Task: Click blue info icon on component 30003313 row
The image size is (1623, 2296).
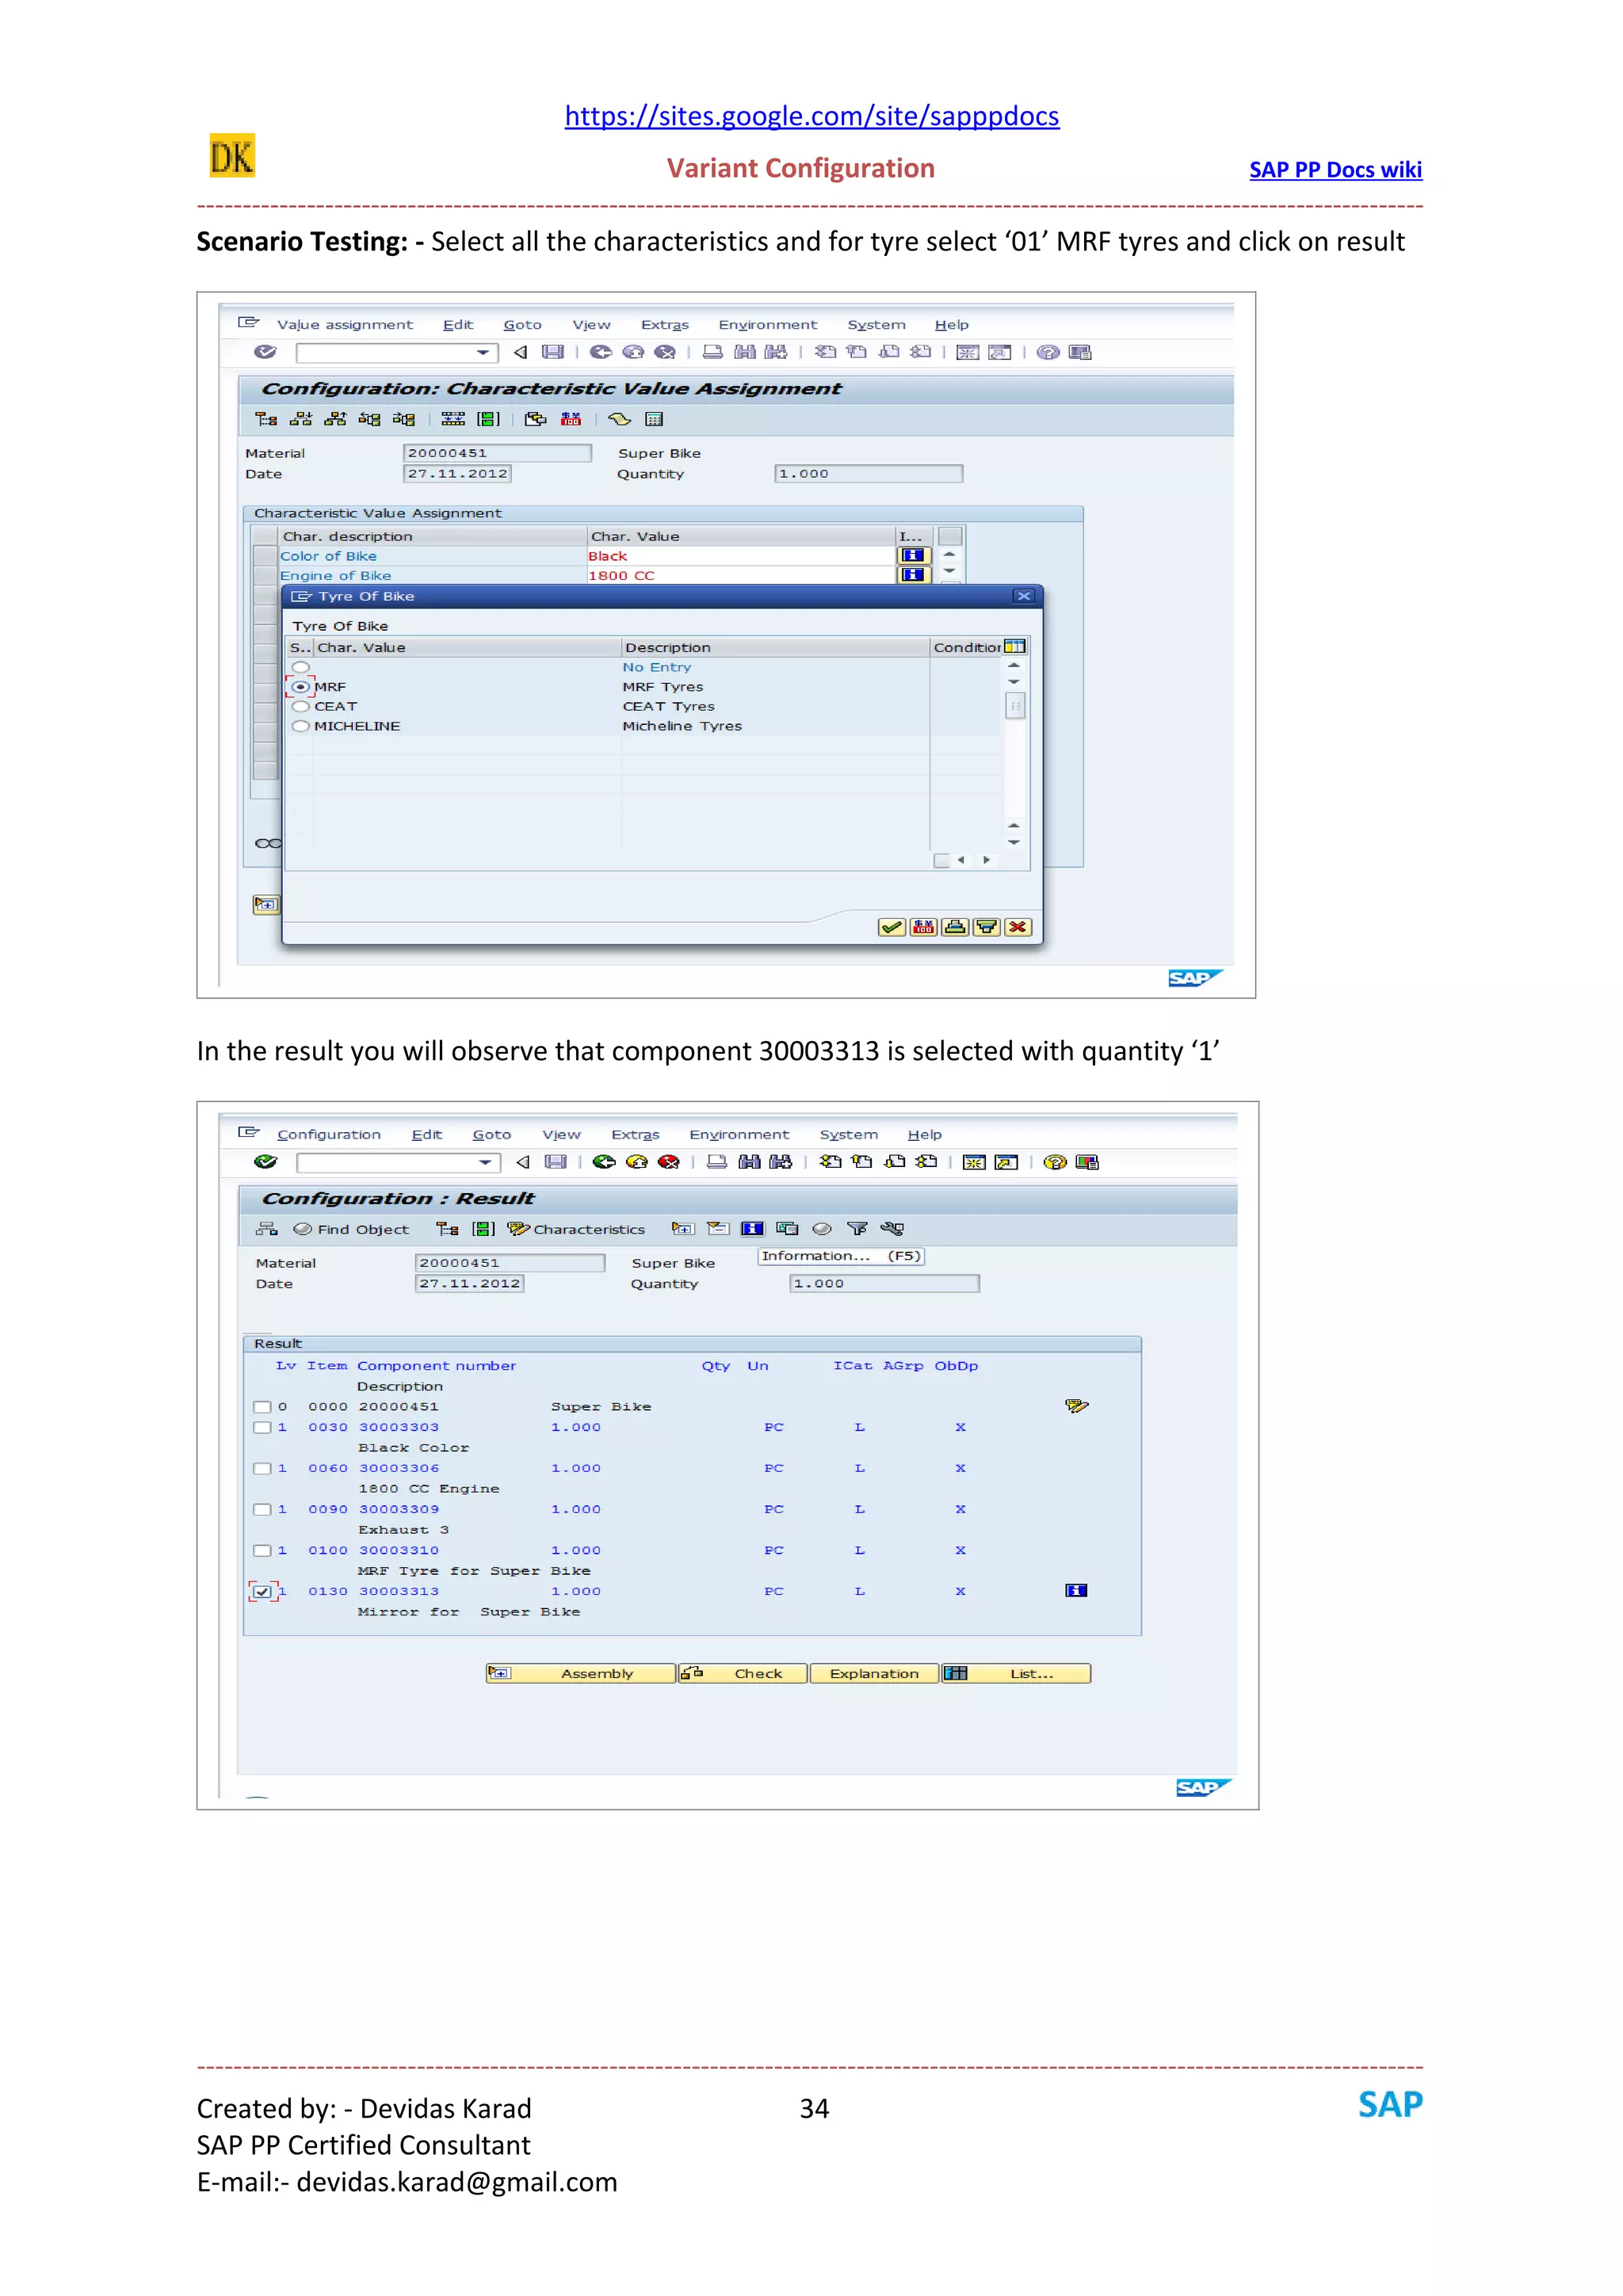Action: [1076, 1591]
